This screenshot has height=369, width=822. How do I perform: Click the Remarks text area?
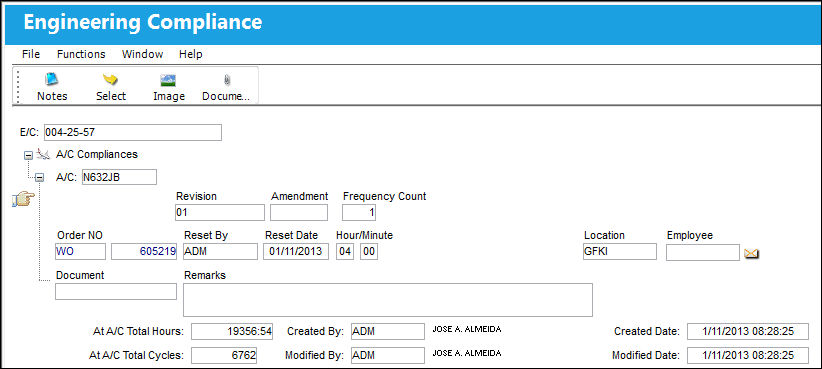388,300
